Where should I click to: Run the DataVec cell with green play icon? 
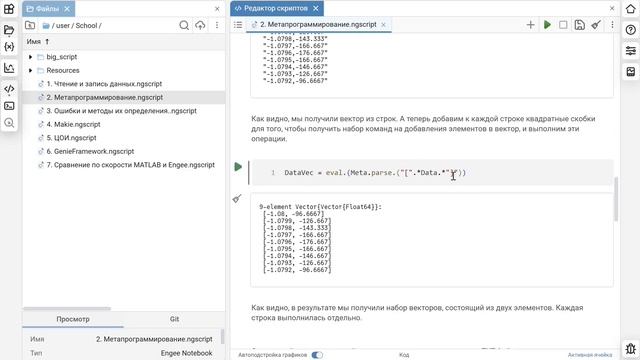(238, 167)
